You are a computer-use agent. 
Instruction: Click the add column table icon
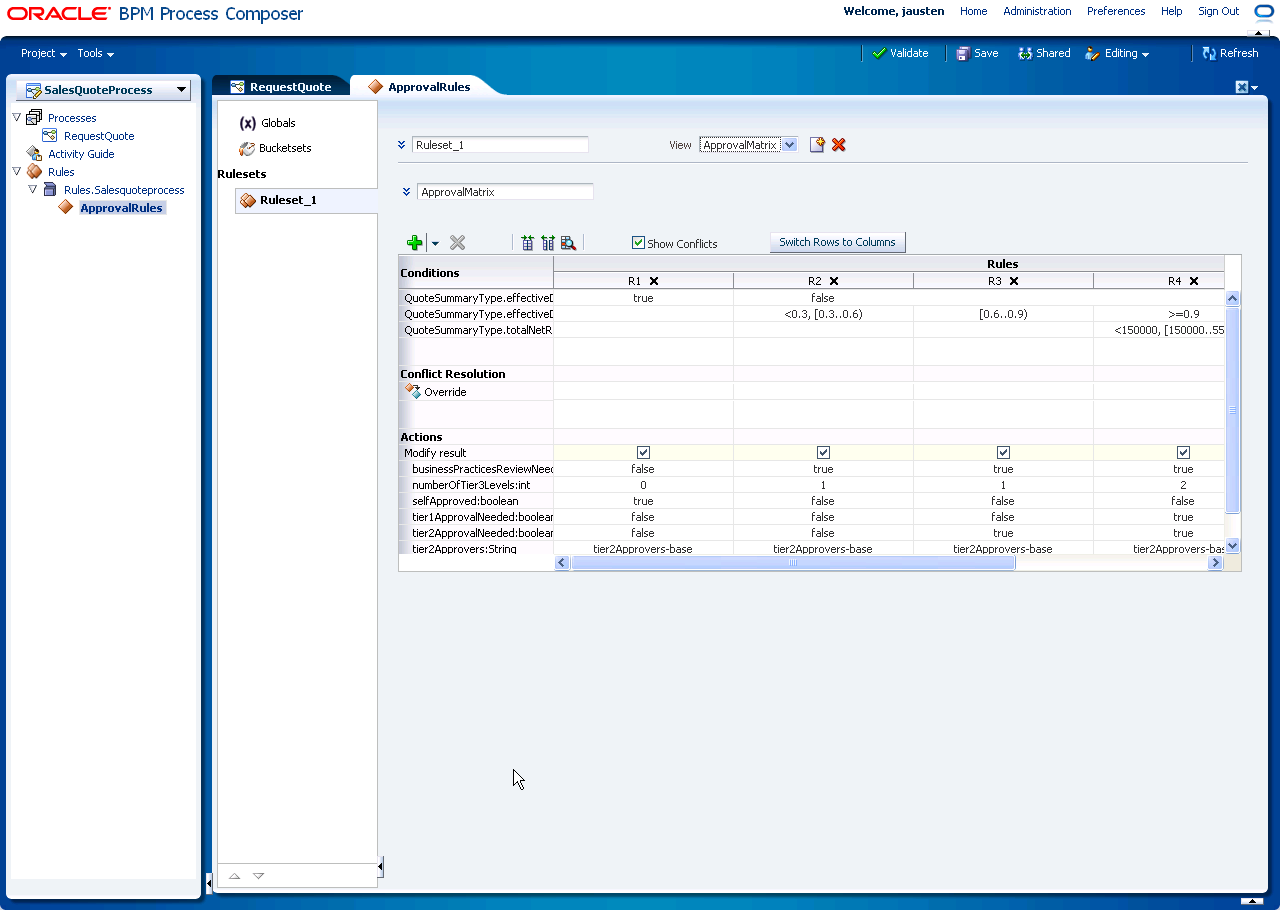548,242
